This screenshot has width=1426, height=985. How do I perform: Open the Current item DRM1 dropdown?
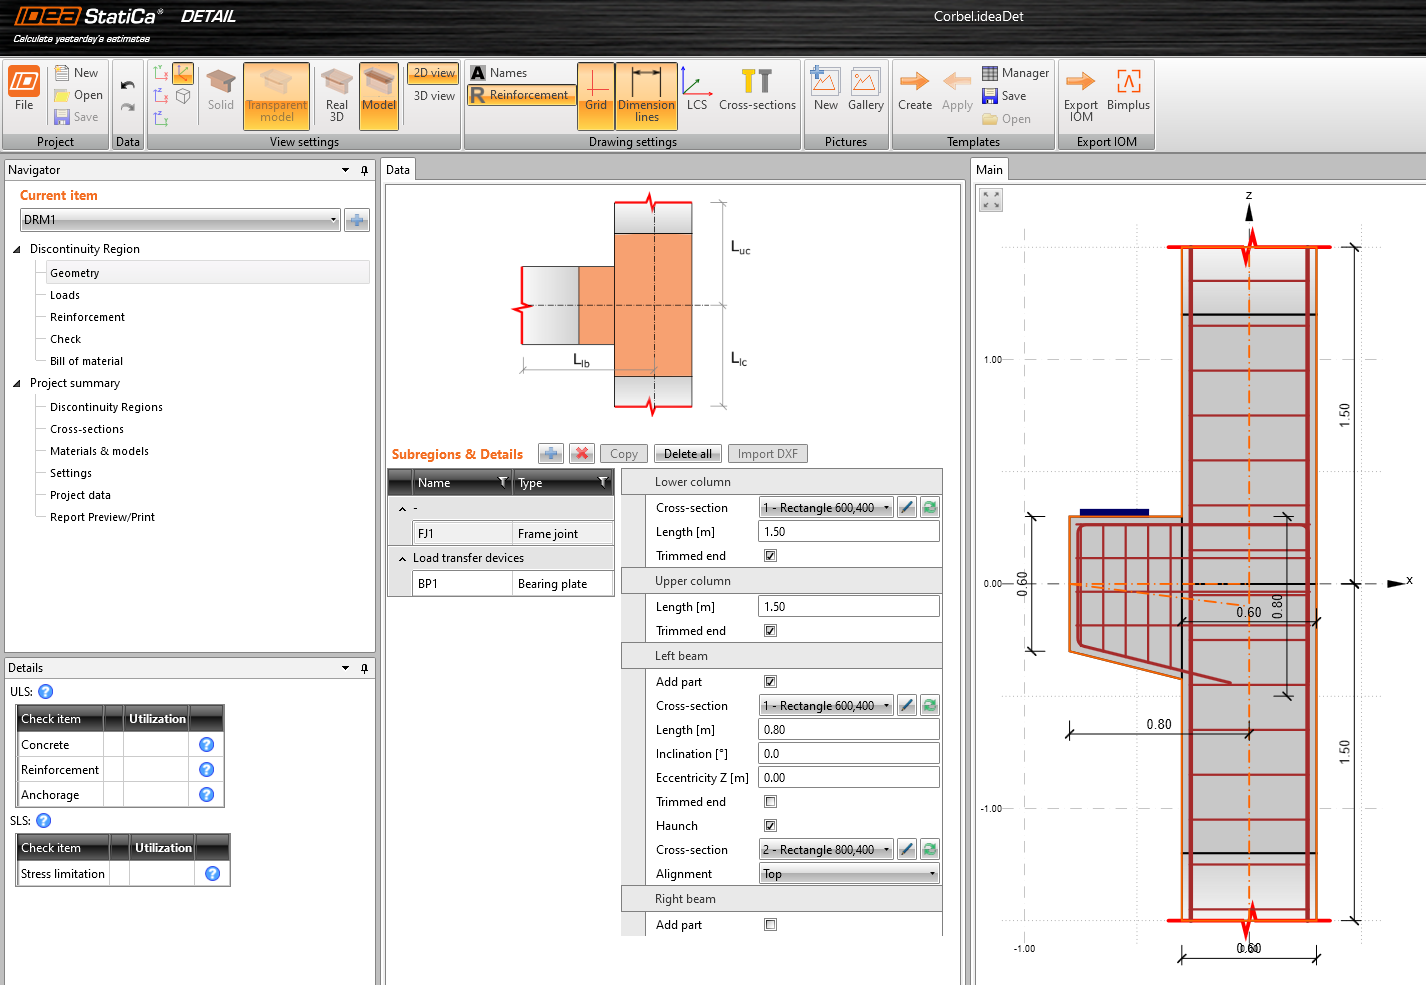333,219
